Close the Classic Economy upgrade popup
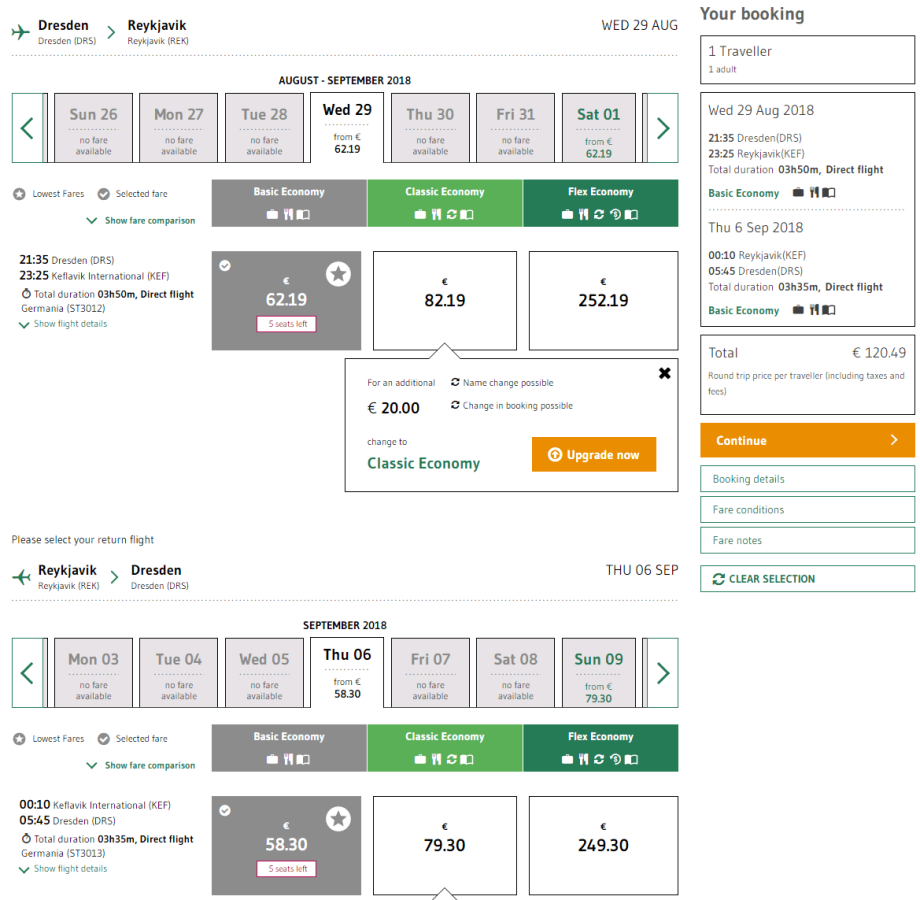The width and height of the screenshot is (920, 900). coord(664,373)
